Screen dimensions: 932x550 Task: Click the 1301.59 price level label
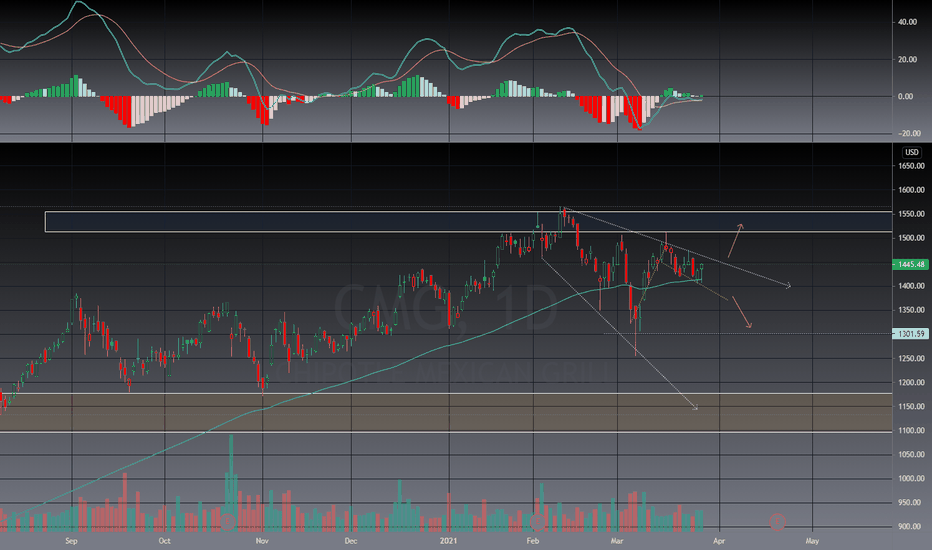click(911, 334)
